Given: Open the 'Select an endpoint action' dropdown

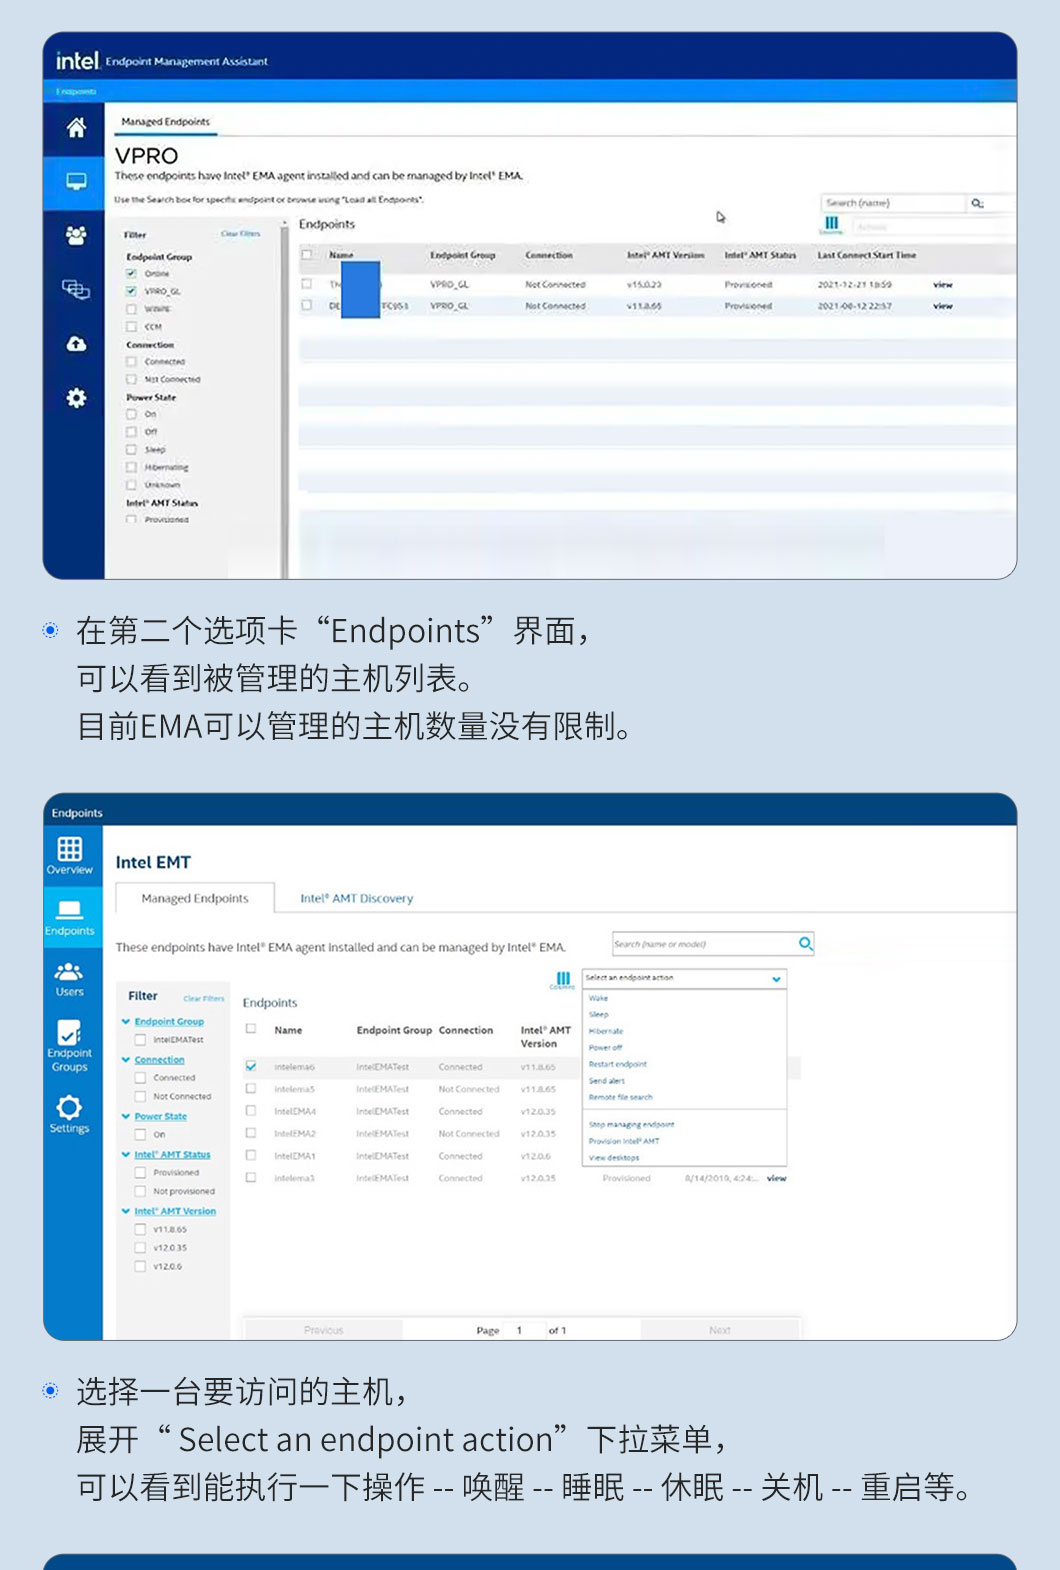Looking at the screenshot, I should point(684,978).
